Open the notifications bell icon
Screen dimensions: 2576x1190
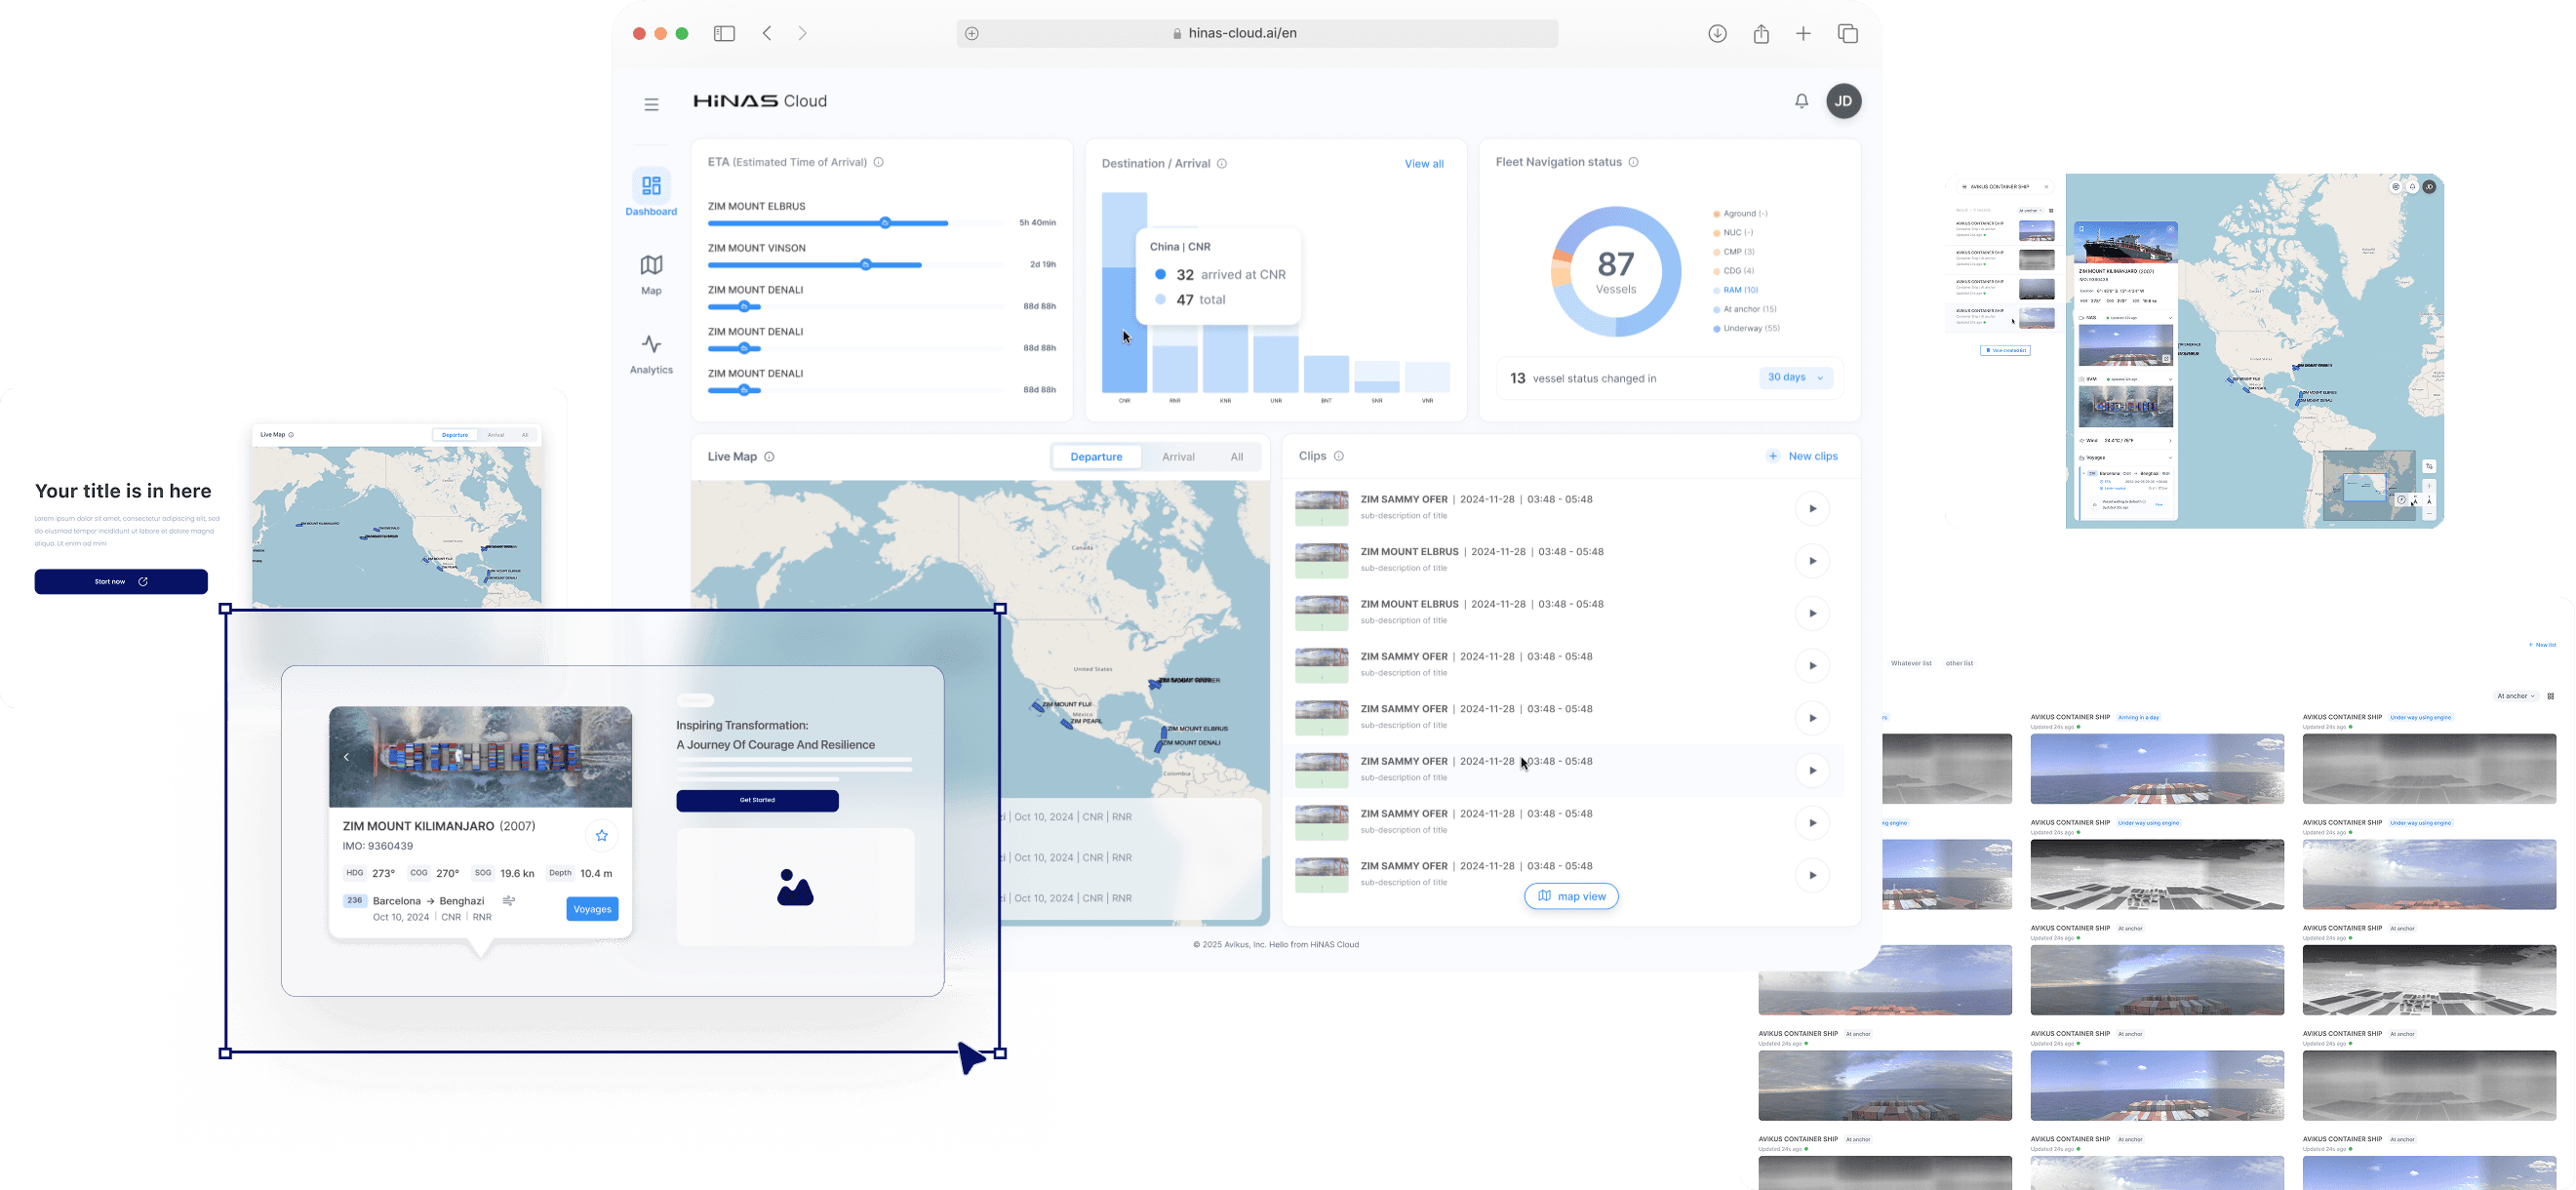pyautogui.click(x=1801, y=101)
